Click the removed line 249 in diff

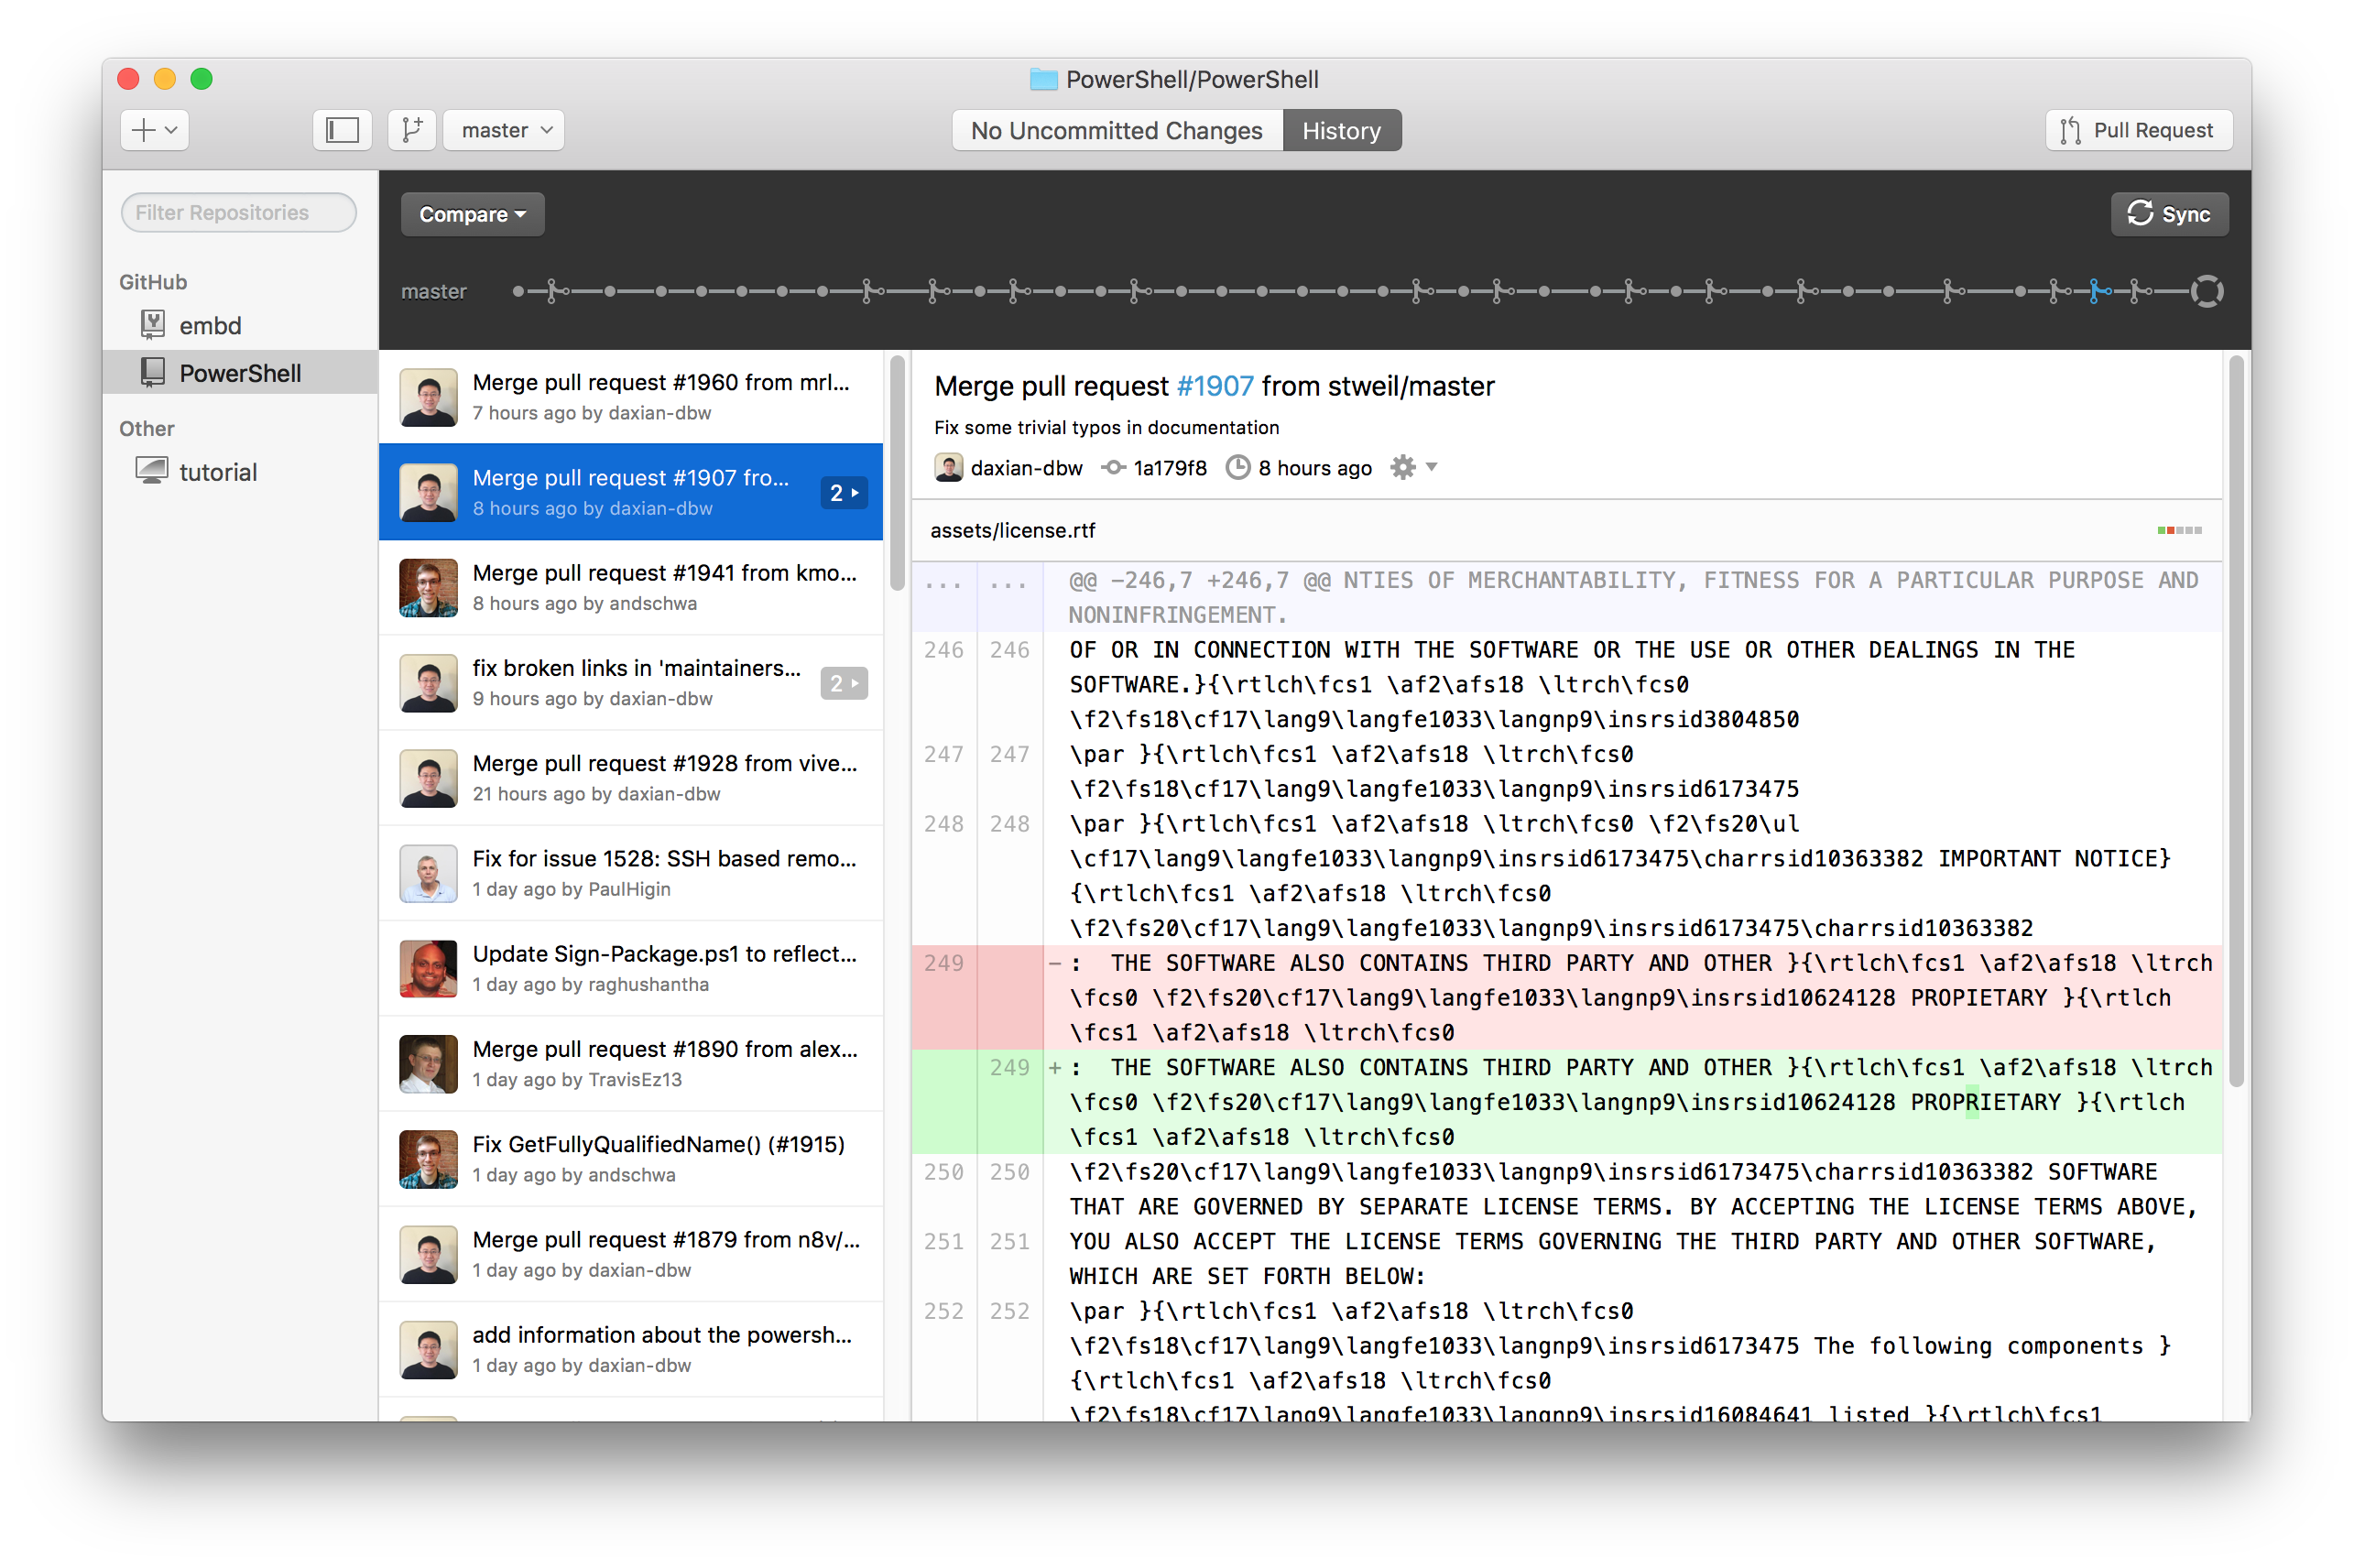point(1566,997)
